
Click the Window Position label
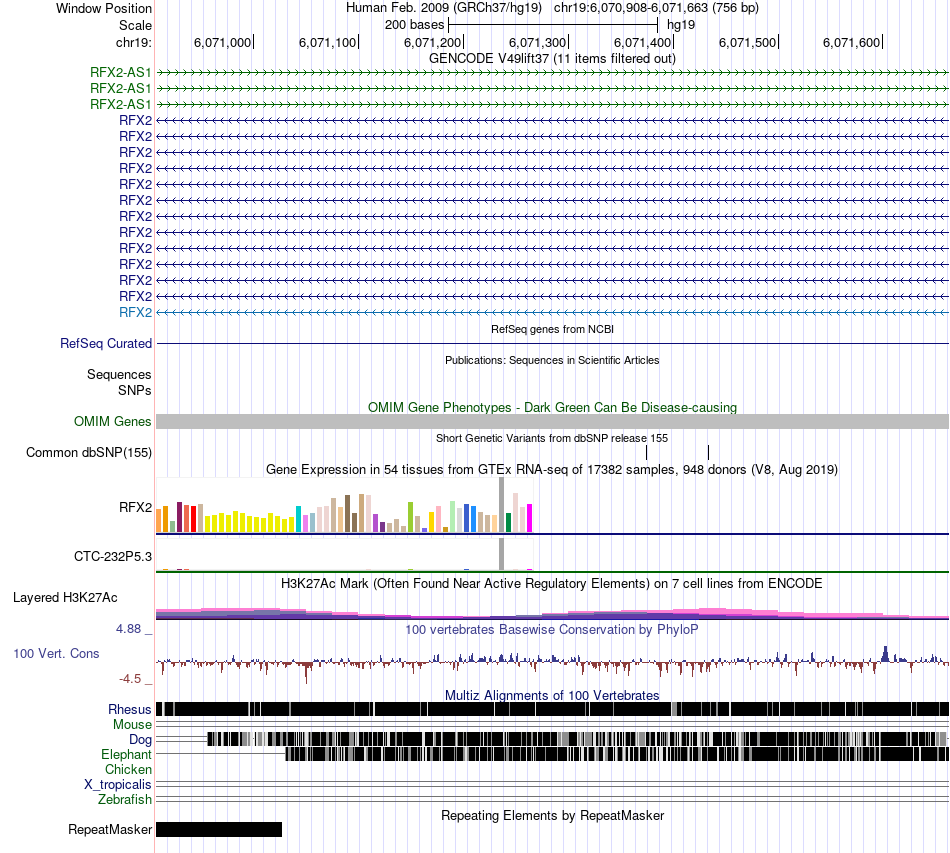[104, 8]
